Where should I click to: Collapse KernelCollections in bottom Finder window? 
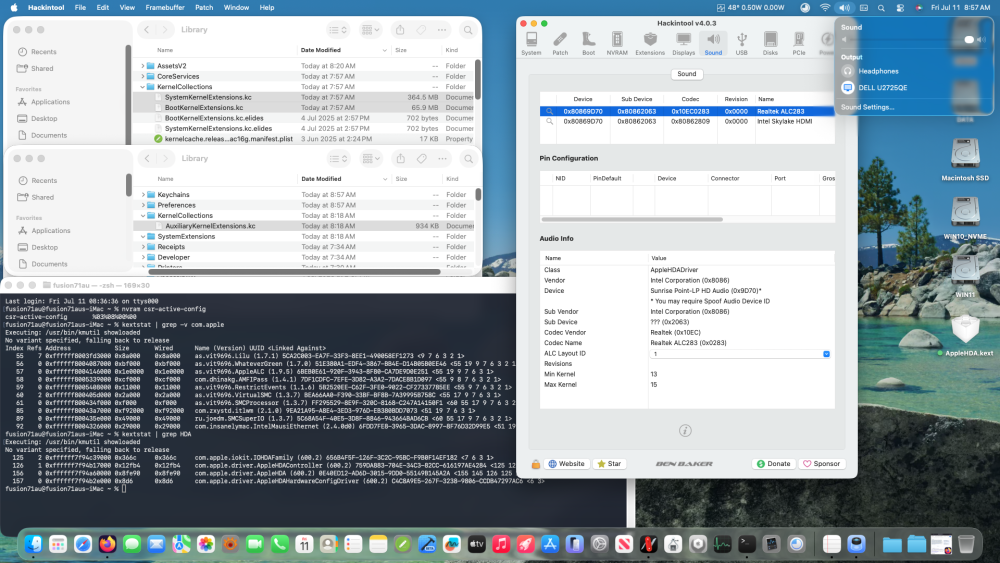[143, 216]
